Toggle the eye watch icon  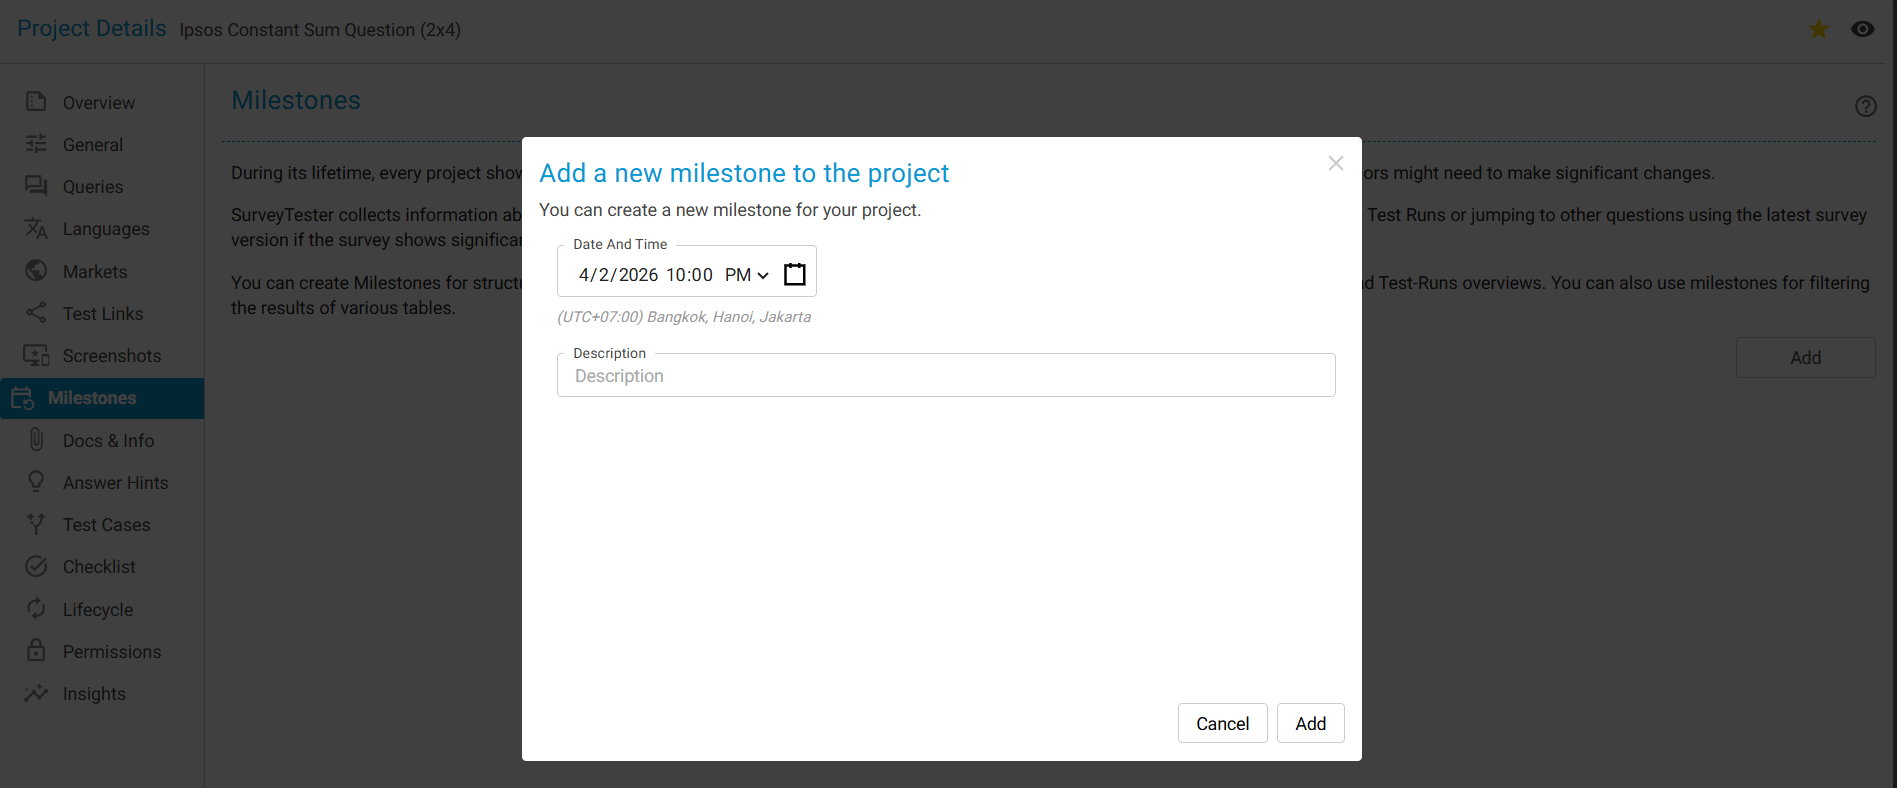tap(1862, 29)
